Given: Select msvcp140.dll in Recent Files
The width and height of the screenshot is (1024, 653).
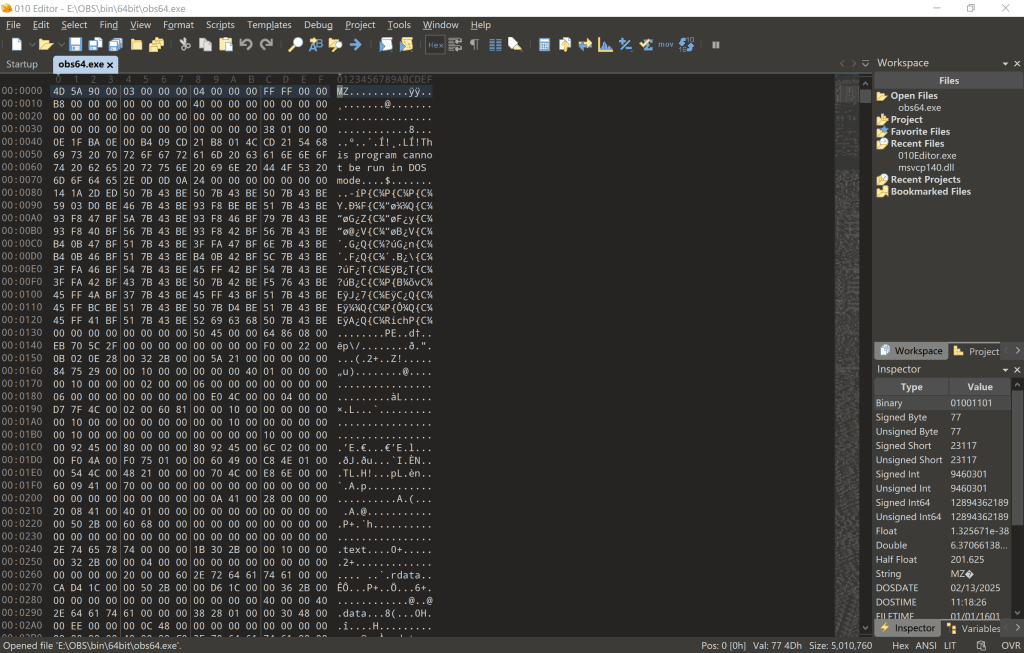Looking at the screenshot, I should (x=925, y=167).
